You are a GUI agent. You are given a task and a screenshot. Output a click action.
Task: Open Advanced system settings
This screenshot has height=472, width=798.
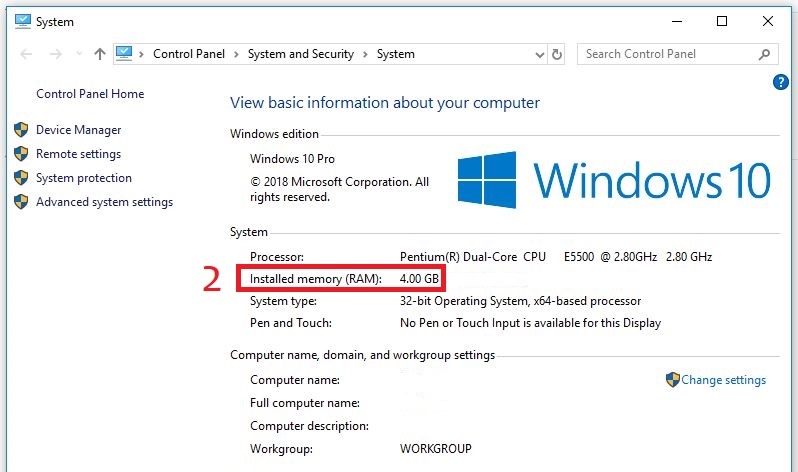(x=104, y=202)
